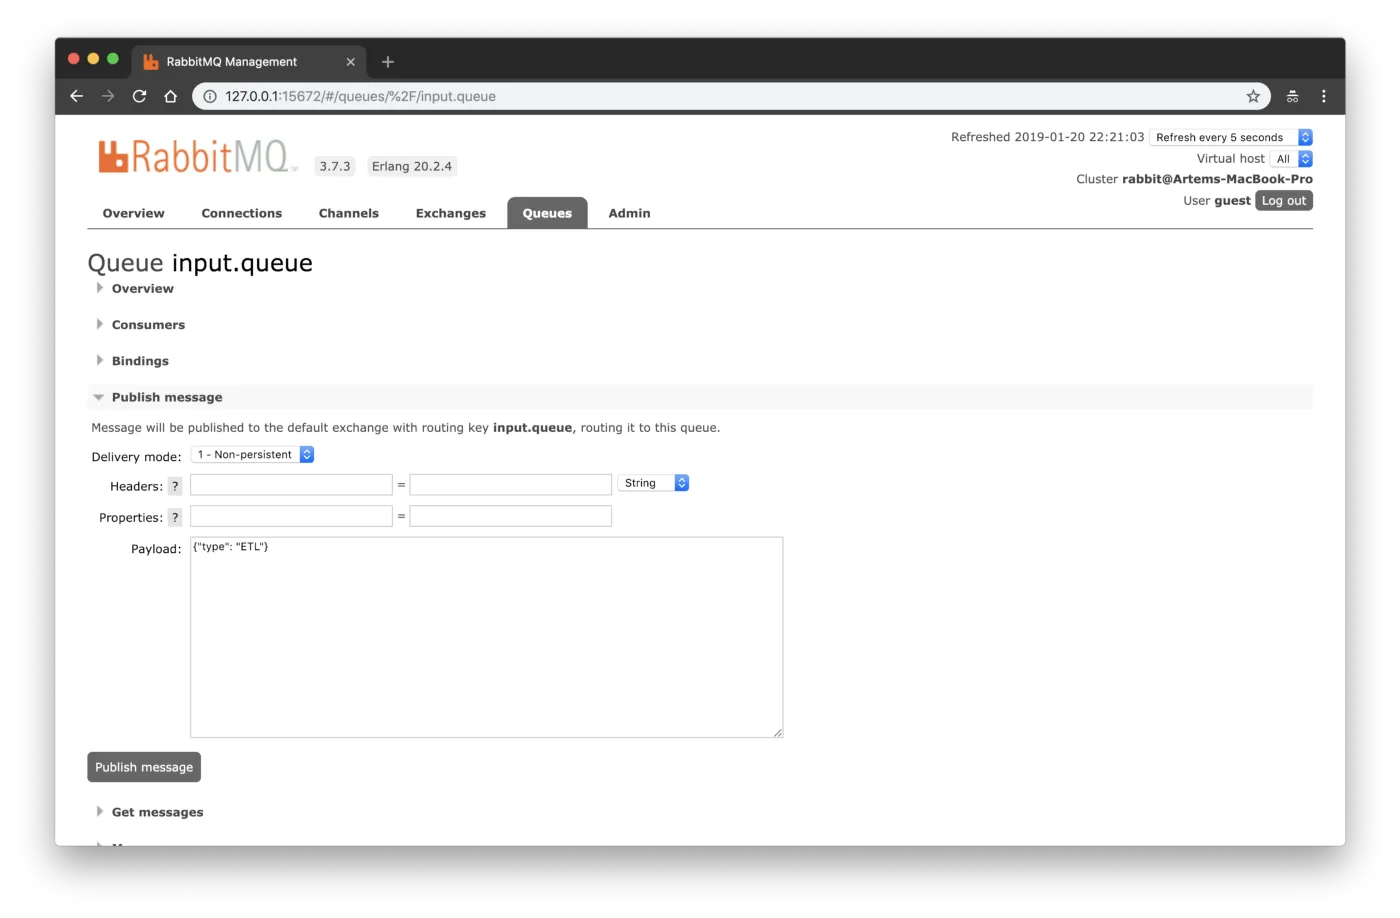Open the Connections tab
1400x918 pixels.
[x=242, y=213]
